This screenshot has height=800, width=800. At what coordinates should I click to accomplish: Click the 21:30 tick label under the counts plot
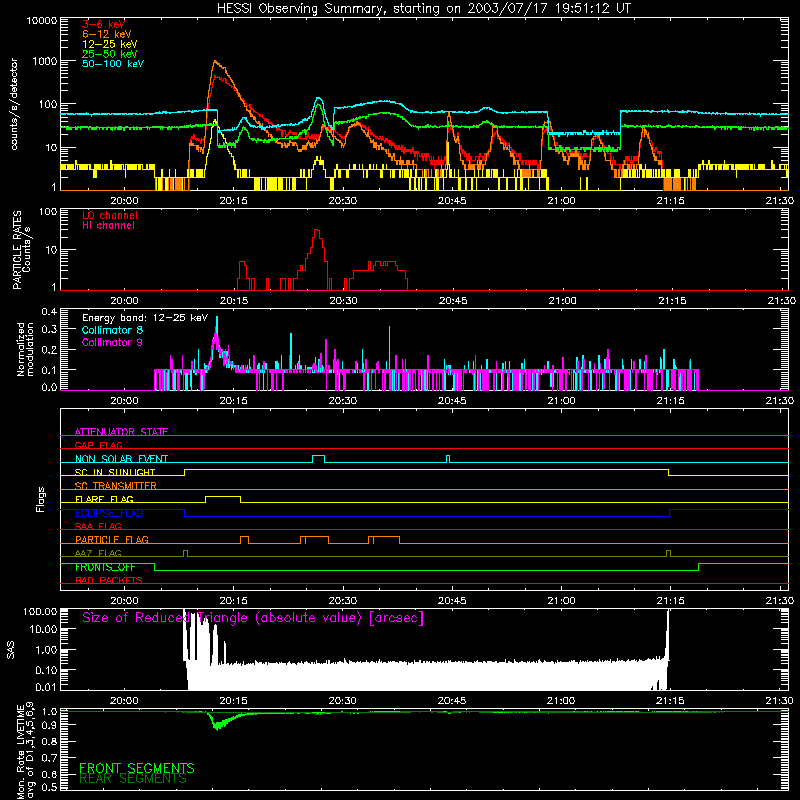pos(780,201)
